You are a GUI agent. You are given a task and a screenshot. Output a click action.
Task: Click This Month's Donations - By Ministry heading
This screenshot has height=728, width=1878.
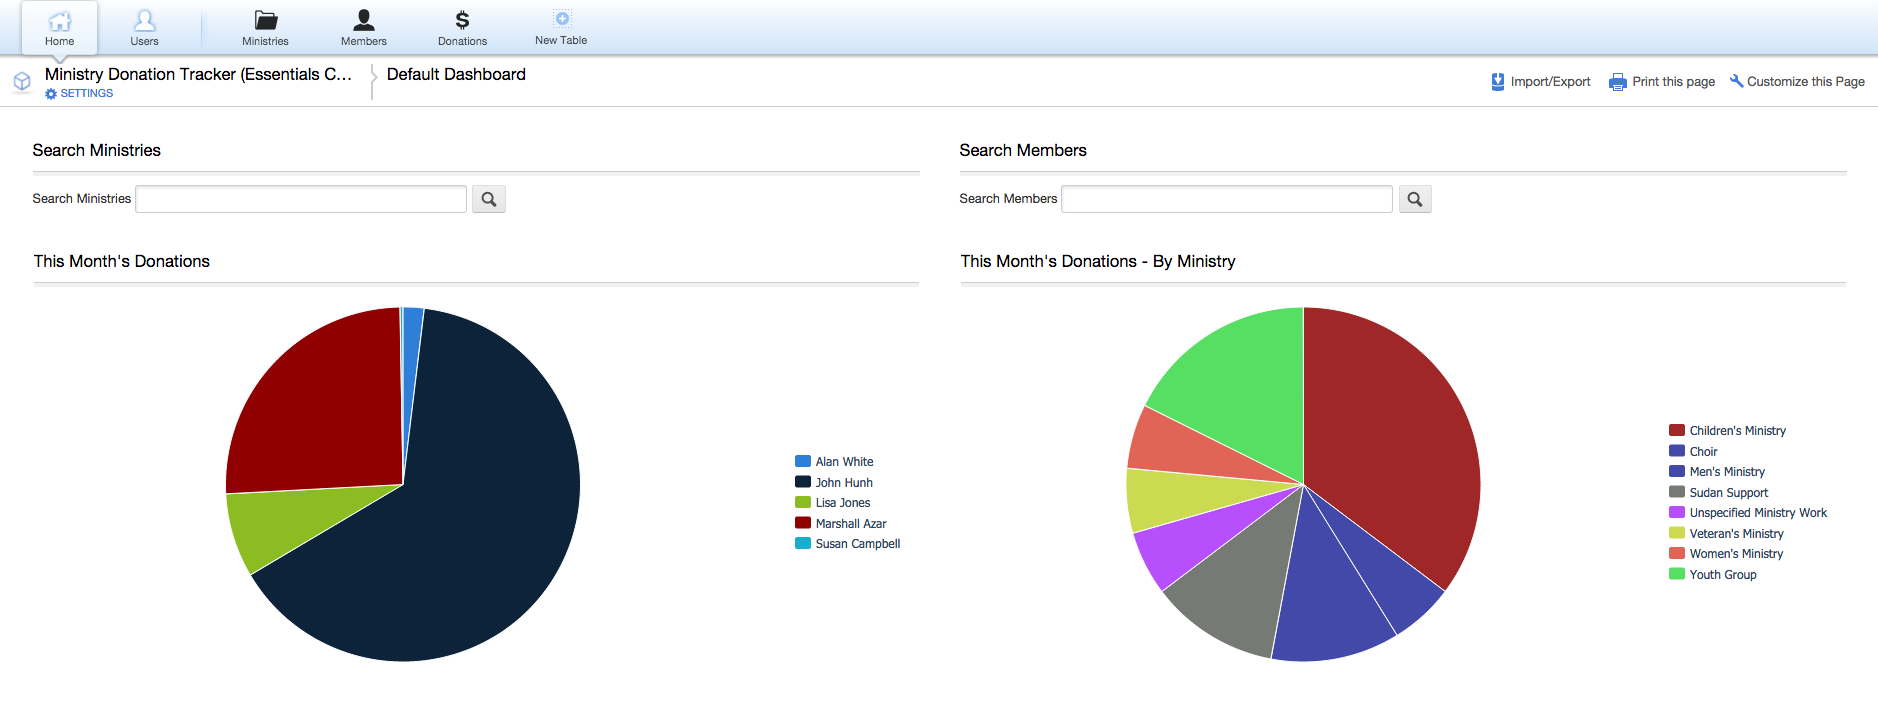coord(1098,261)
